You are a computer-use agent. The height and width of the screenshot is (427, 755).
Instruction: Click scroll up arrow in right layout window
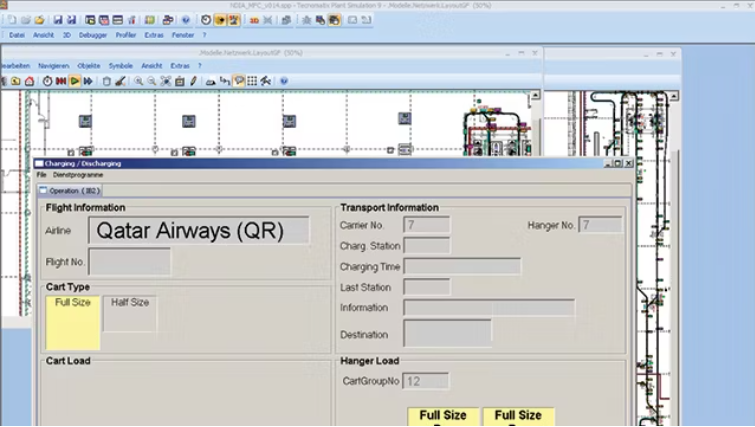click(674, 96)
